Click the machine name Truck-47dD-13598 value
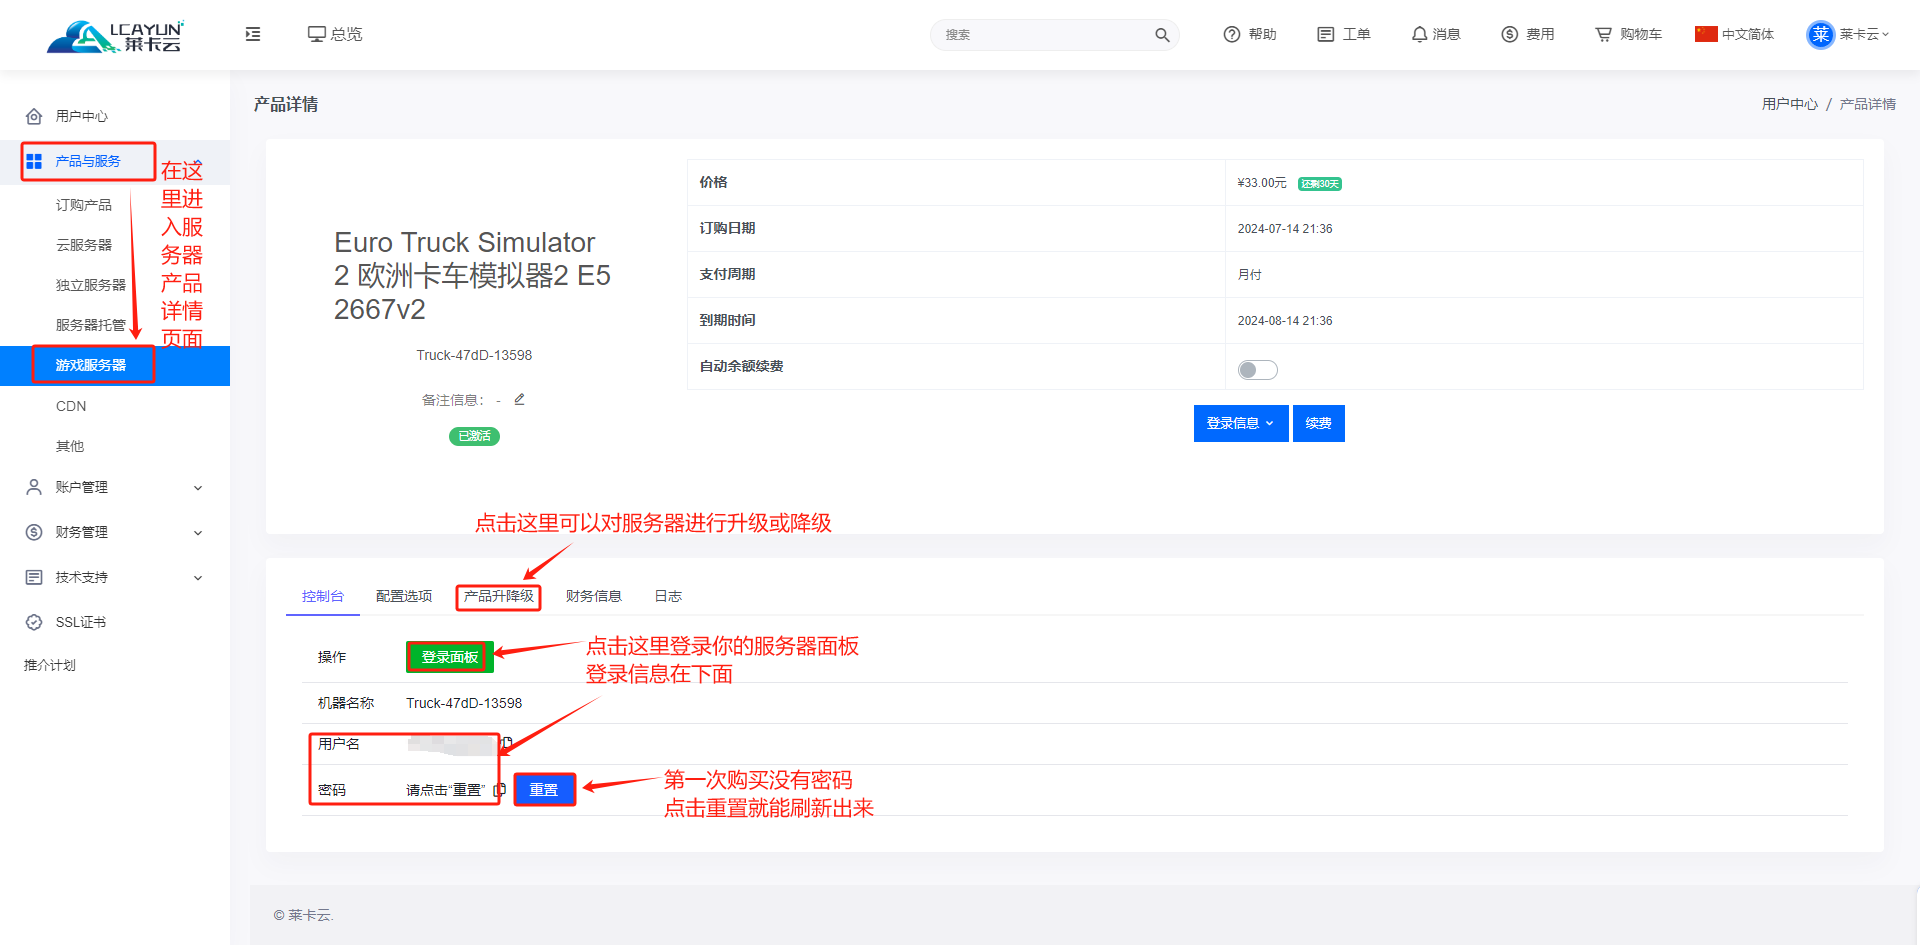The height and width of the screenshot is (945, 1920). (x=464, y=703)
